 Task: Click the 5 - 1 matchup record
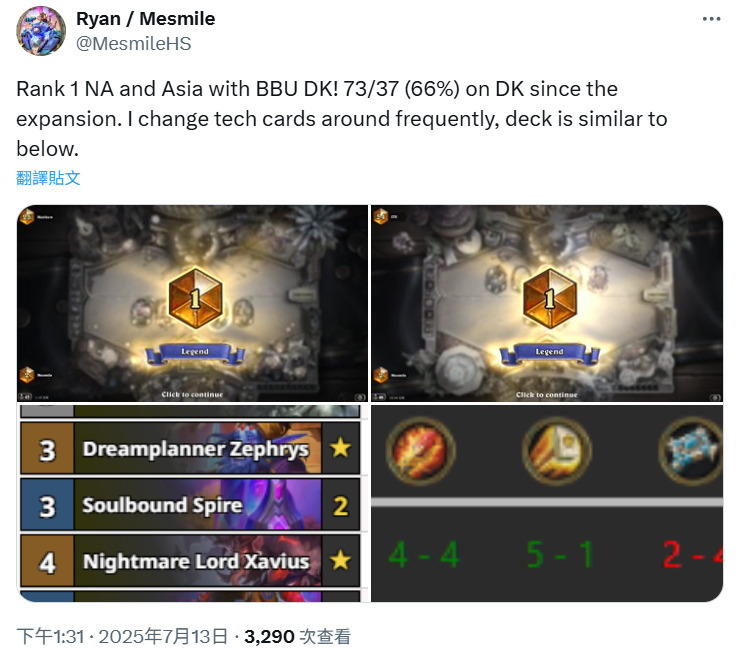tap(560, 554)
